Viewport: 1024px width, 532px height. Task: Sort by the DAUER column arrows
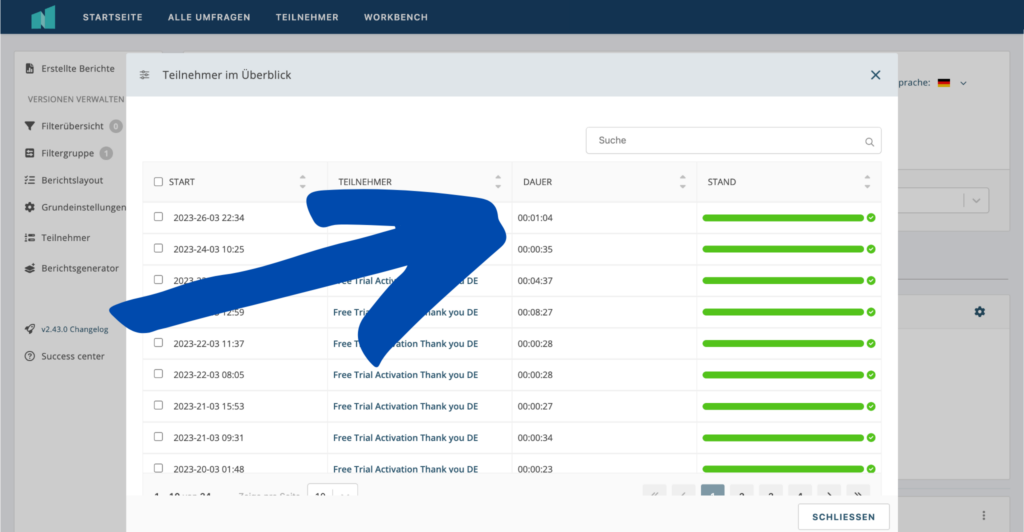click(x=683, y=182)
